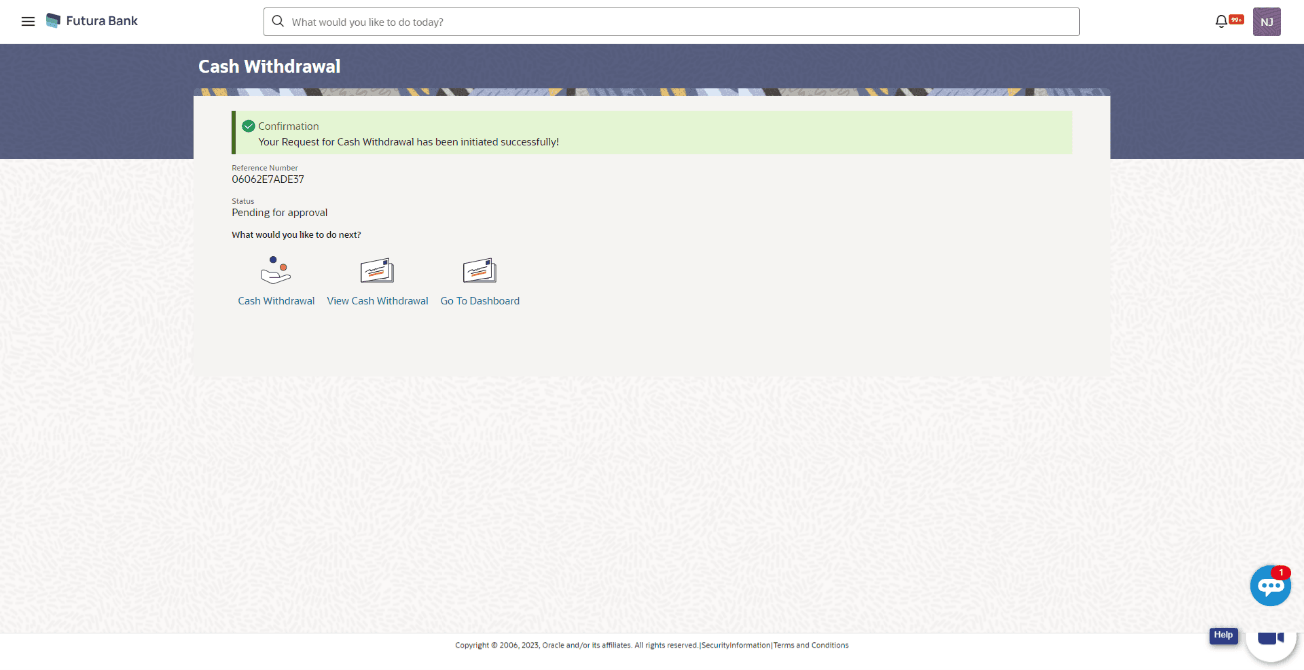This screenshot has width=1304, height=670.
Task: Click the 'Confirmation' banner title
Action: click(289, 126)
